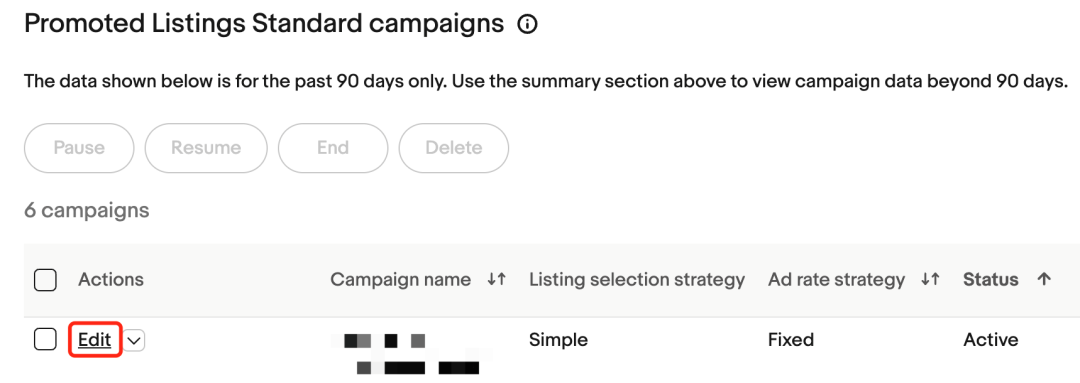
Task: Click the Delete button
Action: (x=454, y=148)
